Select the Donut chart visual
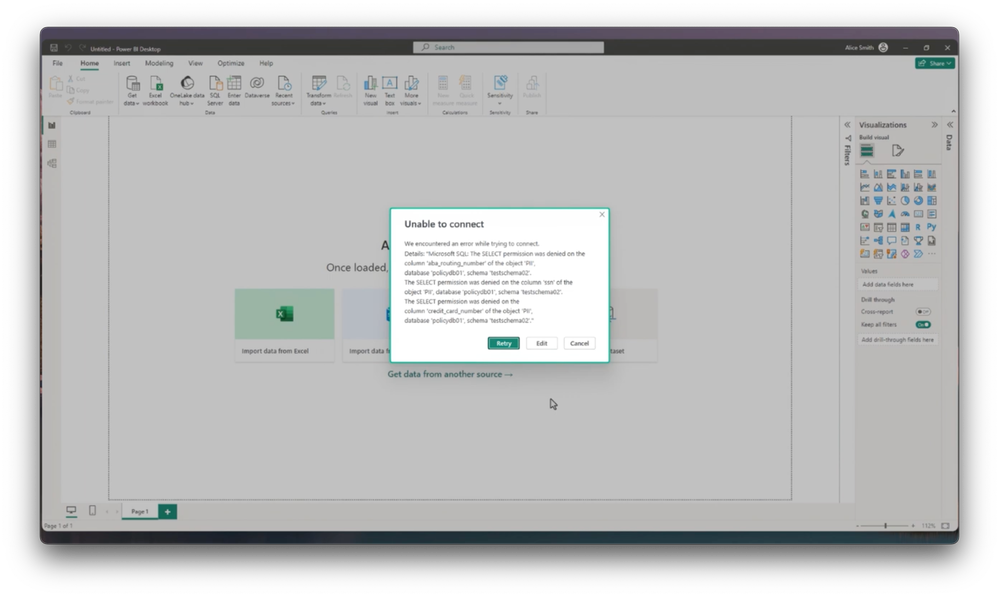Viewport: 999px width, 597px height. tap(918, 201)
